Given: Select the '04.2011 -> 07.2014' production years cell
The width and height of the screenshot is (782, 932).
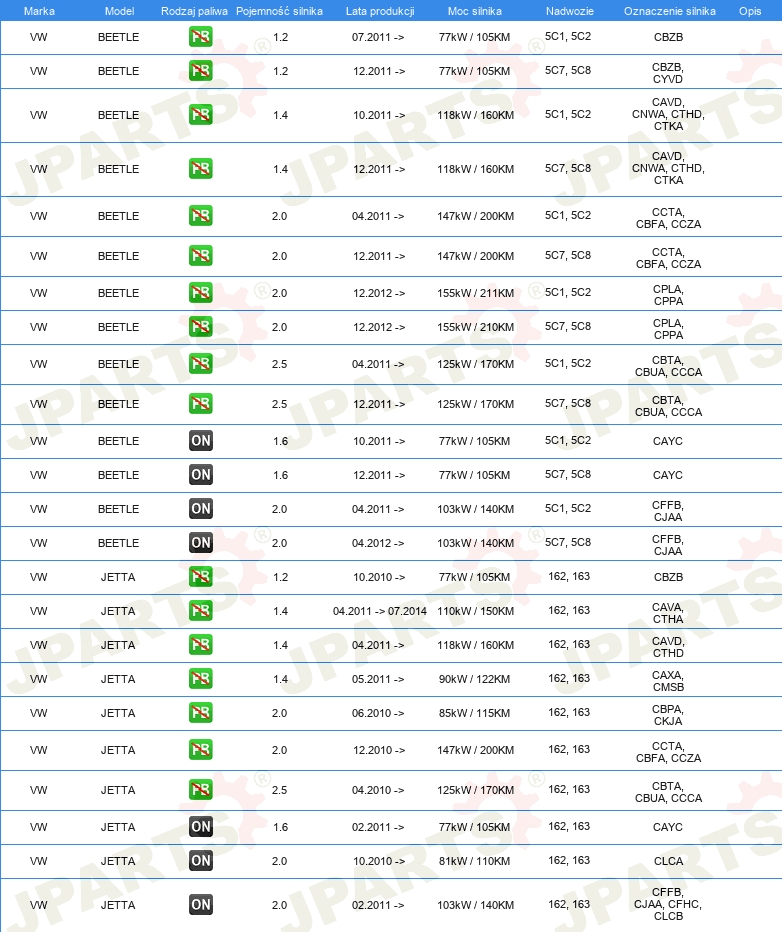Looking at the screenshot, I should 380,611.
